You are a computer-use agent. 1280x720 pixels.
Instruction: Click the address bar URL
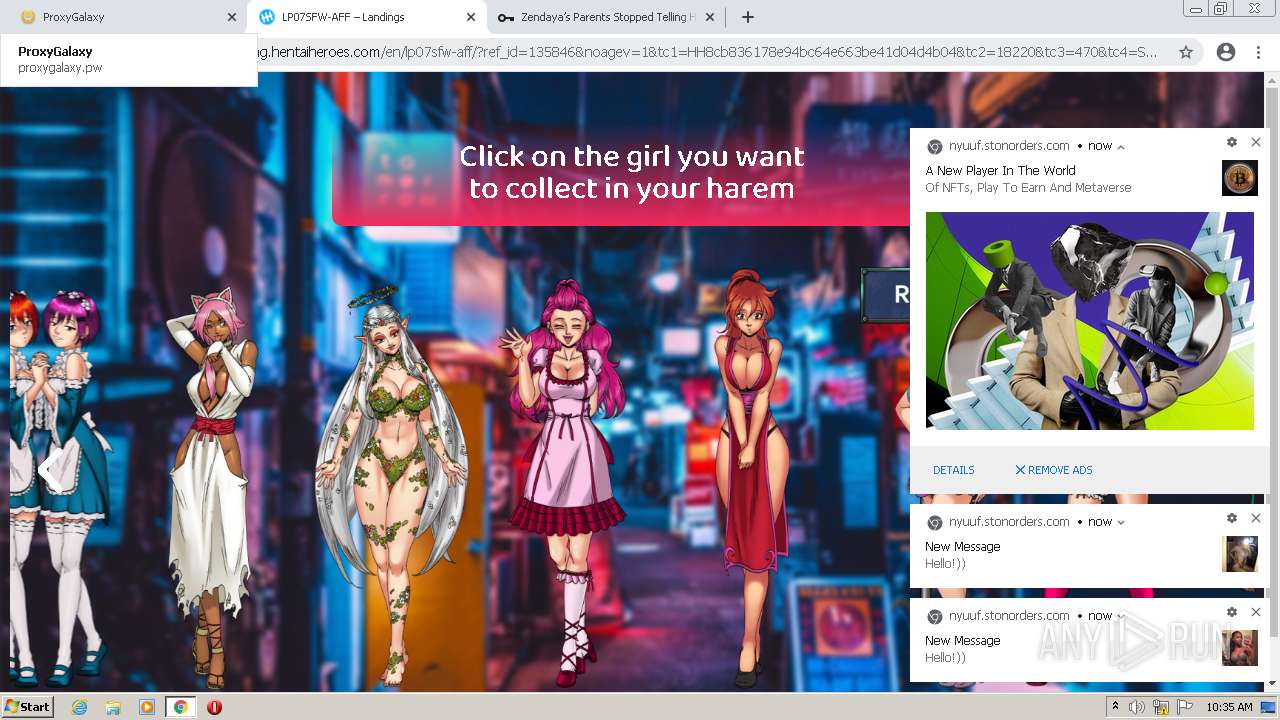click(708, 52)
